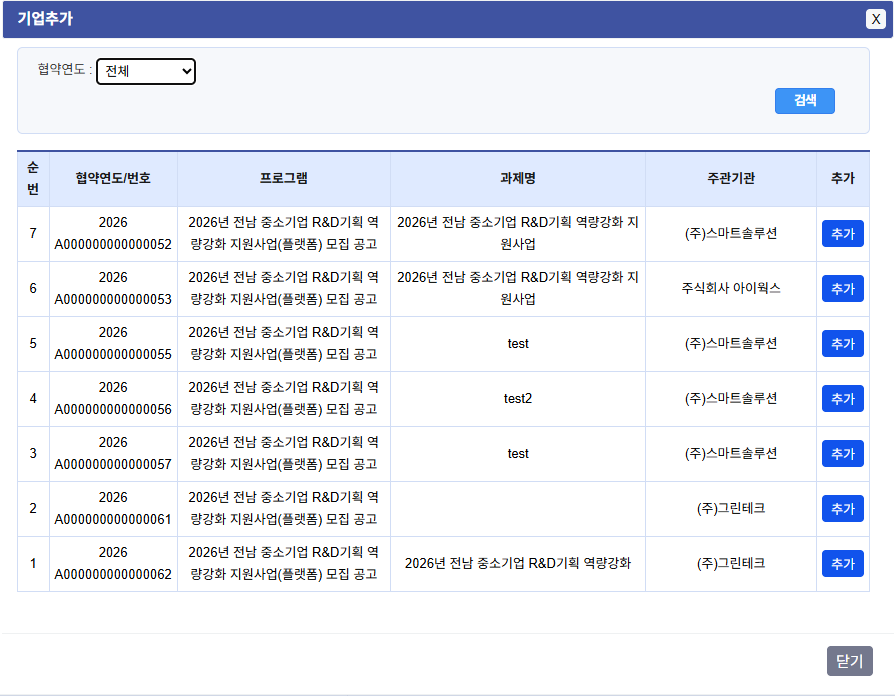Select 주식회사 아이웍스 organization cell
Image resolution: width=895 pixels, height=696 pixels.
731,288
